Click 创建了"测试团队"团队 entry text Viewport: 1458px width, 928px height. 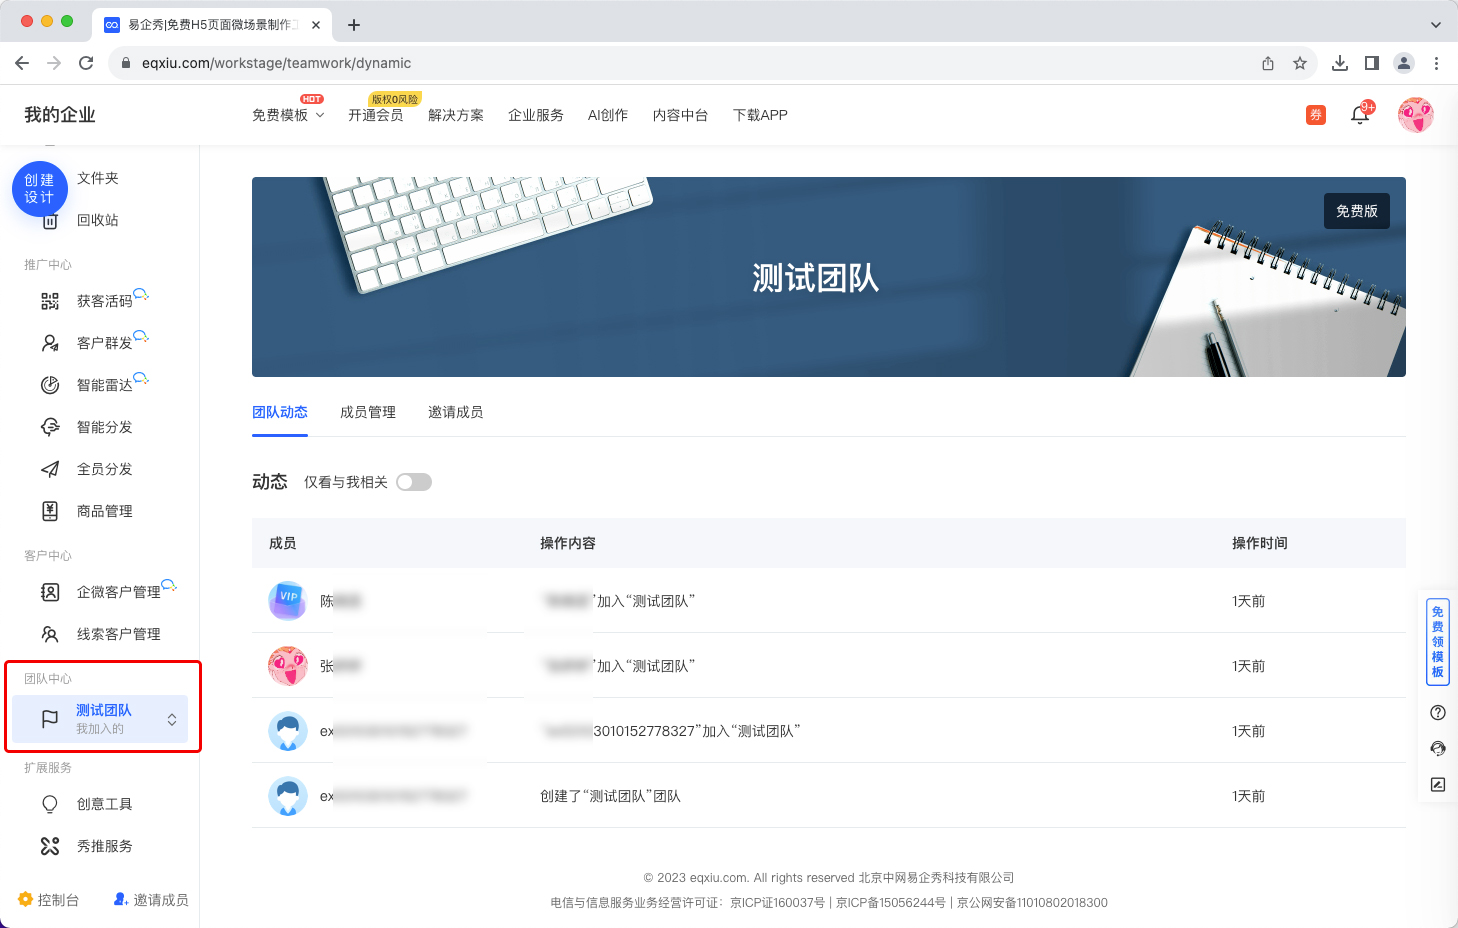(610, 796)
